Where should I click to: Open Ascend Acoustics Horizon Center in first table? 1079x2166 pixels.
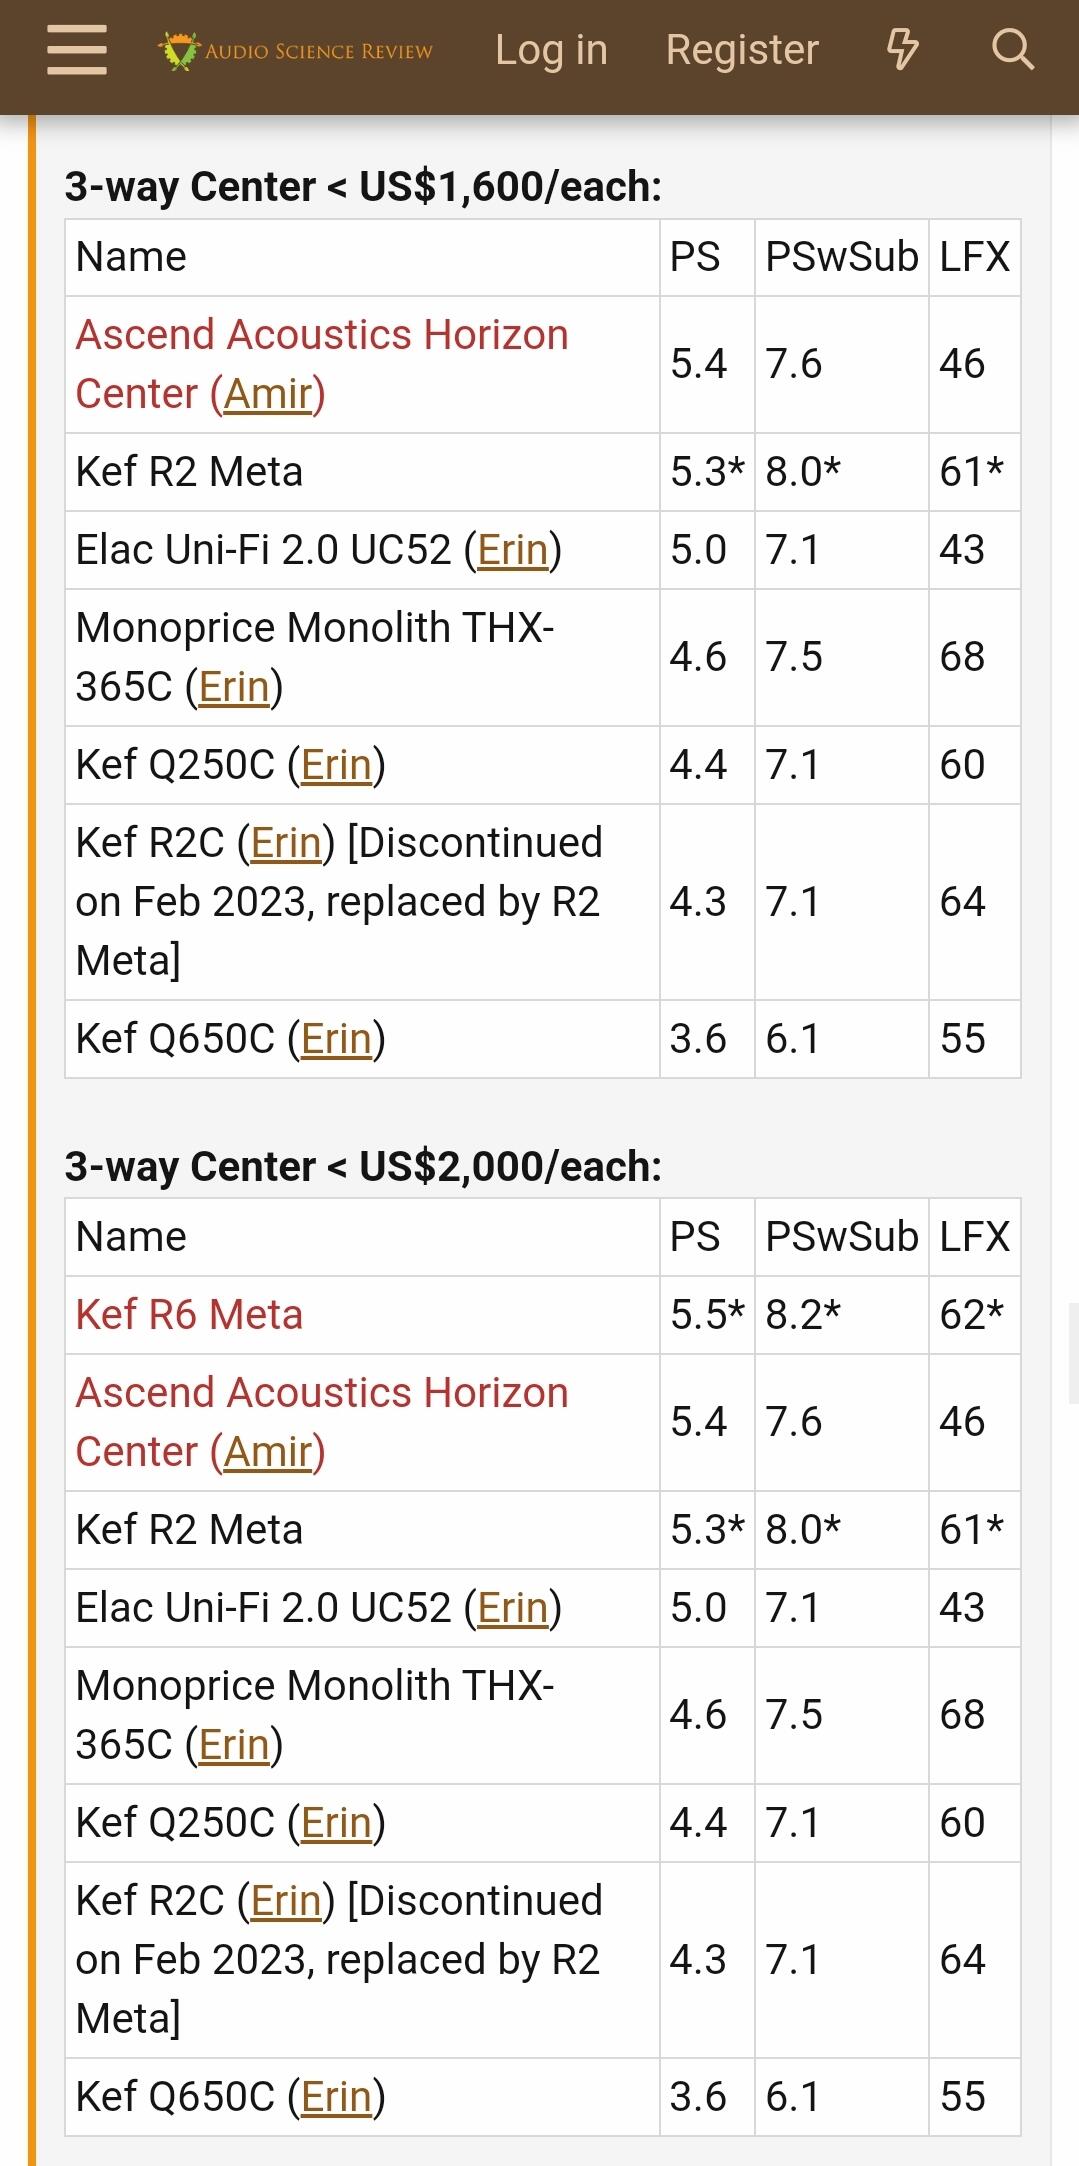pos(321,335)
